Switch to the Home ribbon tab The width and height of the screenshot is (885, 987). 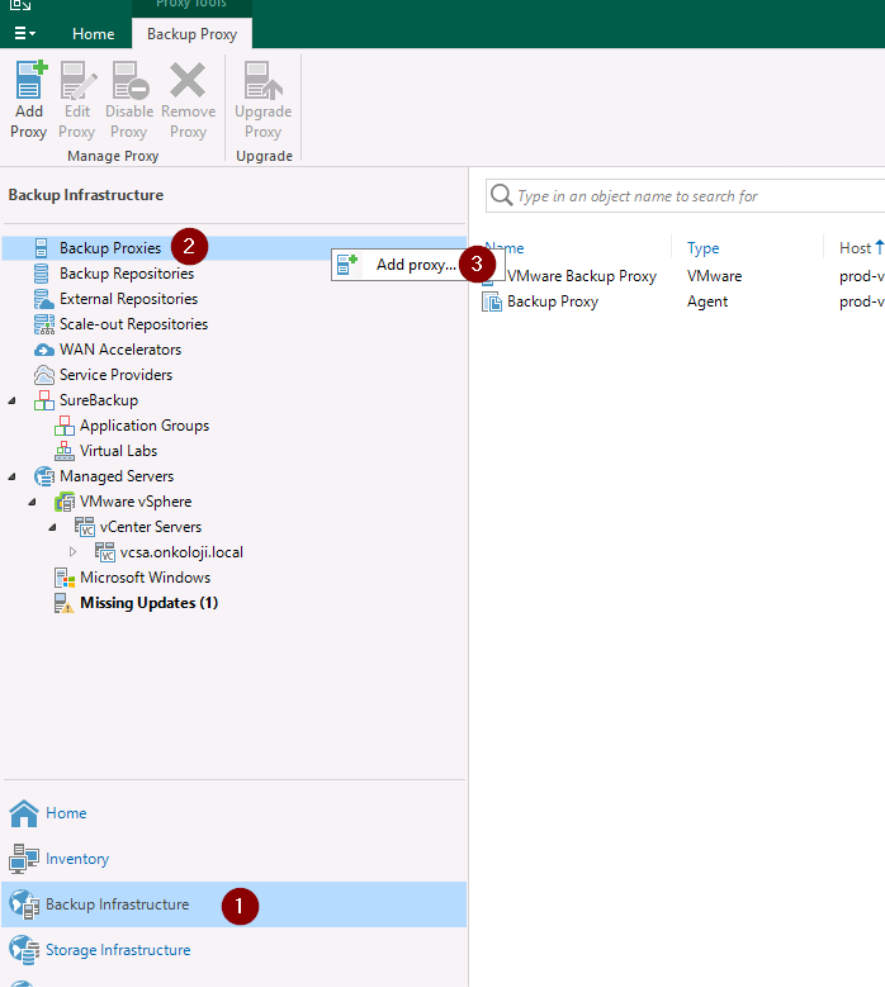click(x=93, y=34)
